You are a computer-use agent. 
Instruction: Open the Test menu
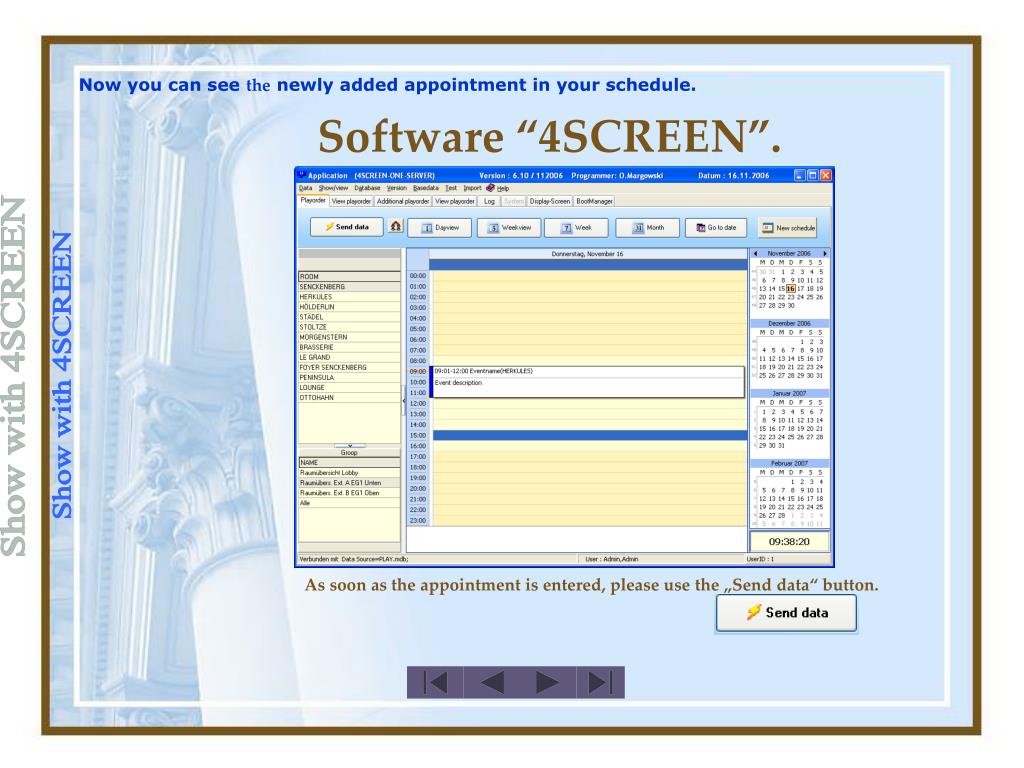click(451, 188)
